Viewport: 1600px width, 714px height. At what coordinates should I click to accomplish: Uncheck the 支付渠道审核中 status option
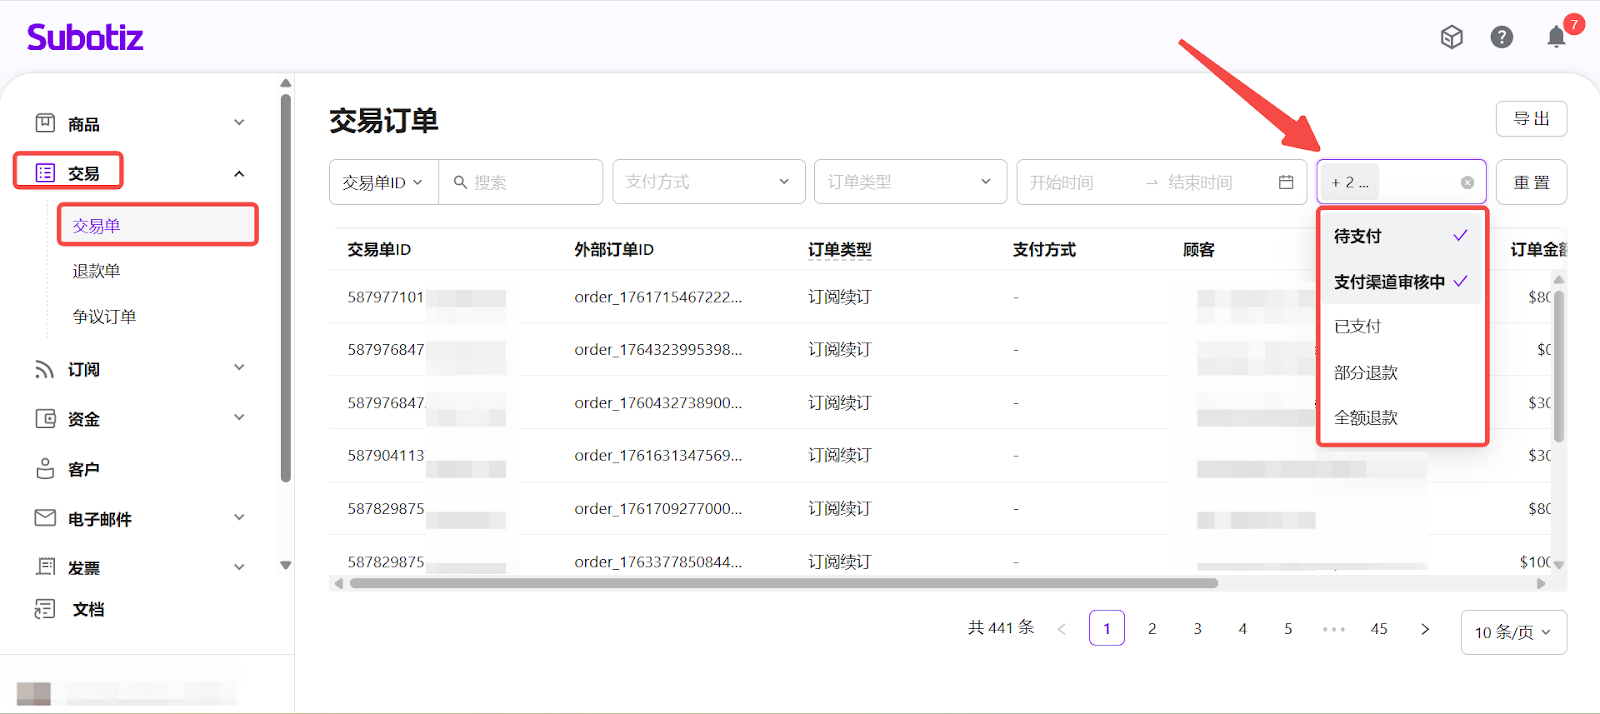coord(1400,282)
